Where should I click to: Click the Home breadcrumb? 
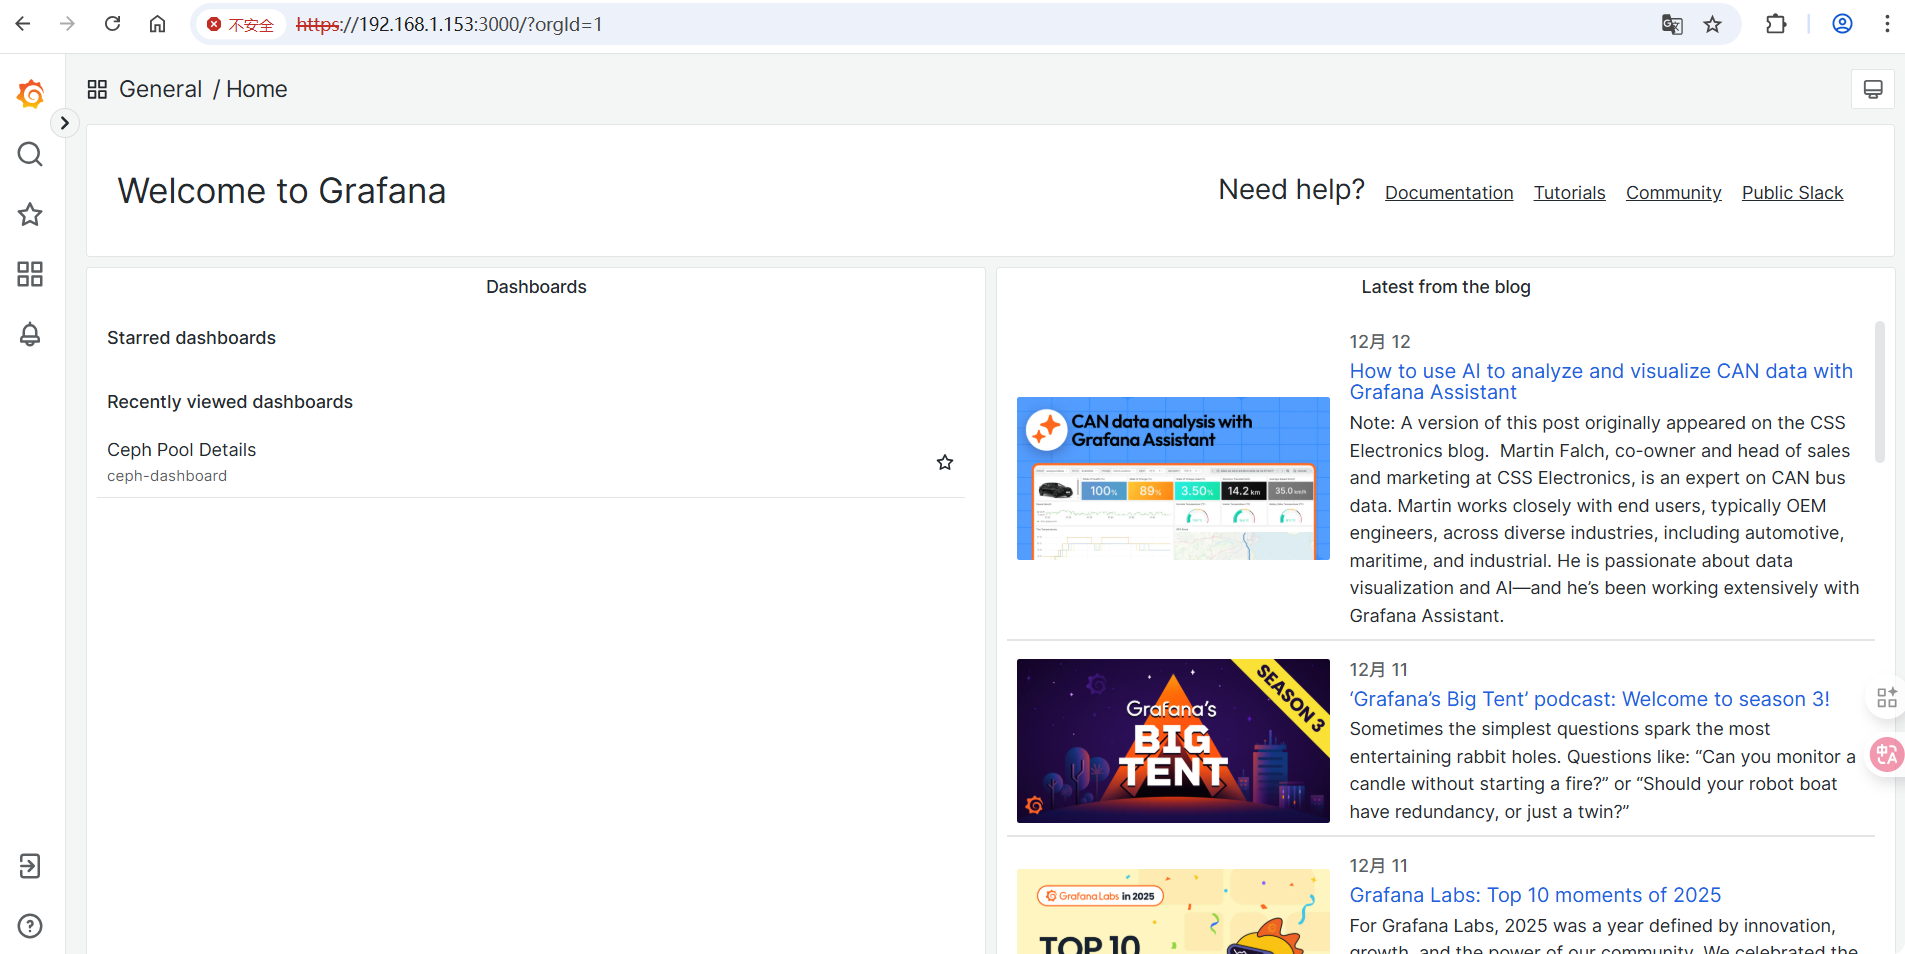(257, 89)
